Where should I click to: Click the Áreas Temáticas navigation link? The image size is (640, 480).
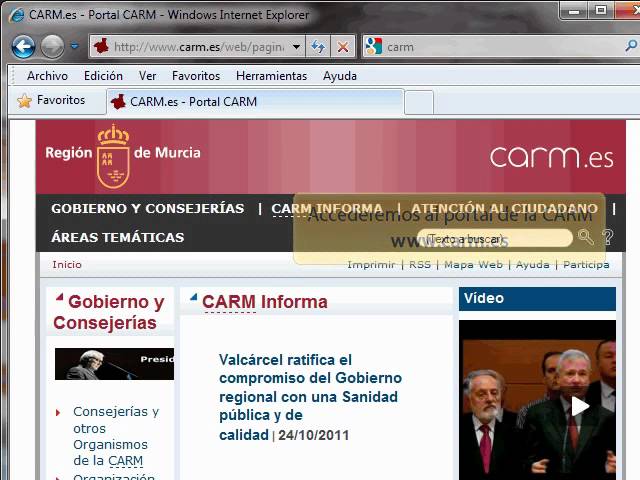pyautogui.click(x=117, y=238)
